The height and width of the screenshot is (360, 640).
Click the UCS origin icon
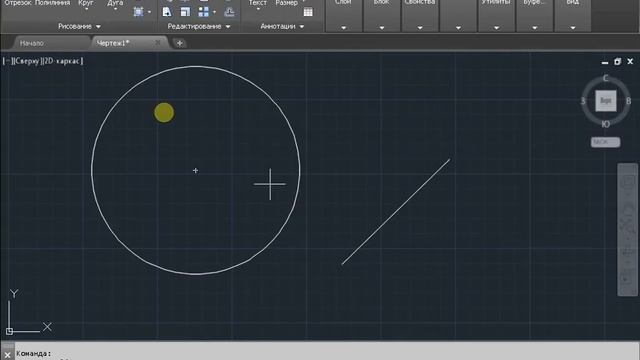point(9,331)
